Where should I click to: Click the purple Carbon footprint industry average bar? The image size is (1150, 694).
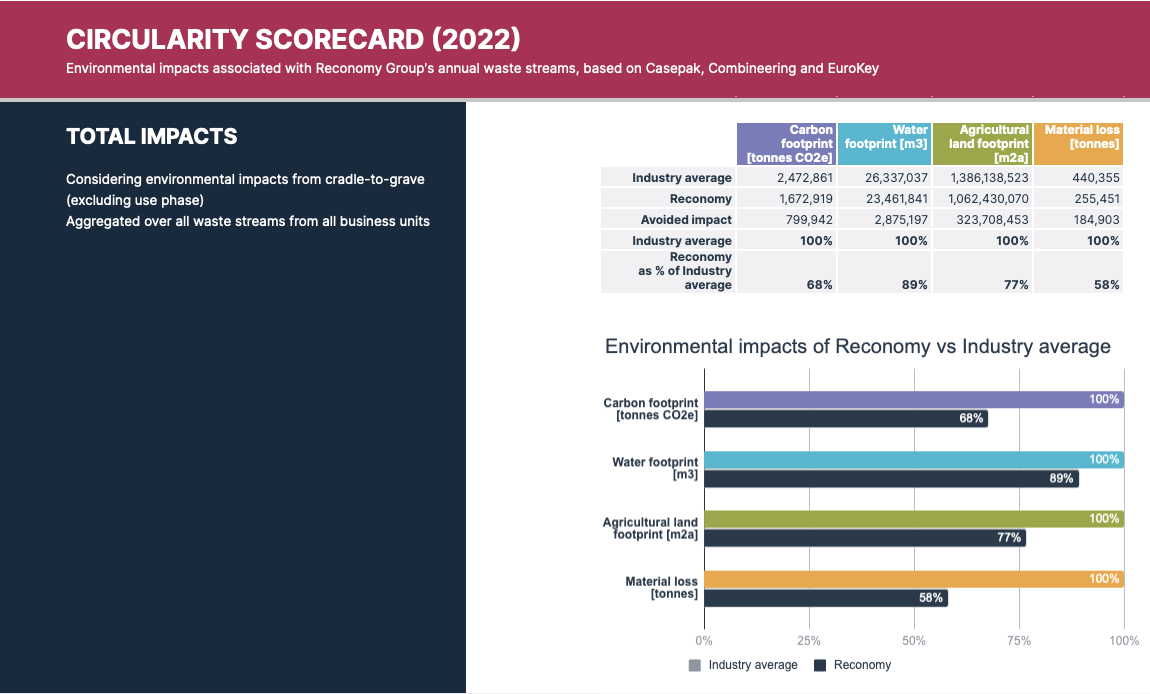pos(914,400)
